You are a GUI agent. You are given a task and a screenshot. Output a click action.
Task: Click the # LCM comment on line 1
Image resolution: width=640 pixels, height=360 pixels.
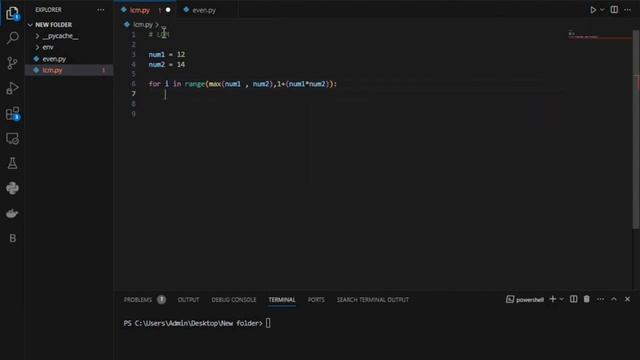159,35
